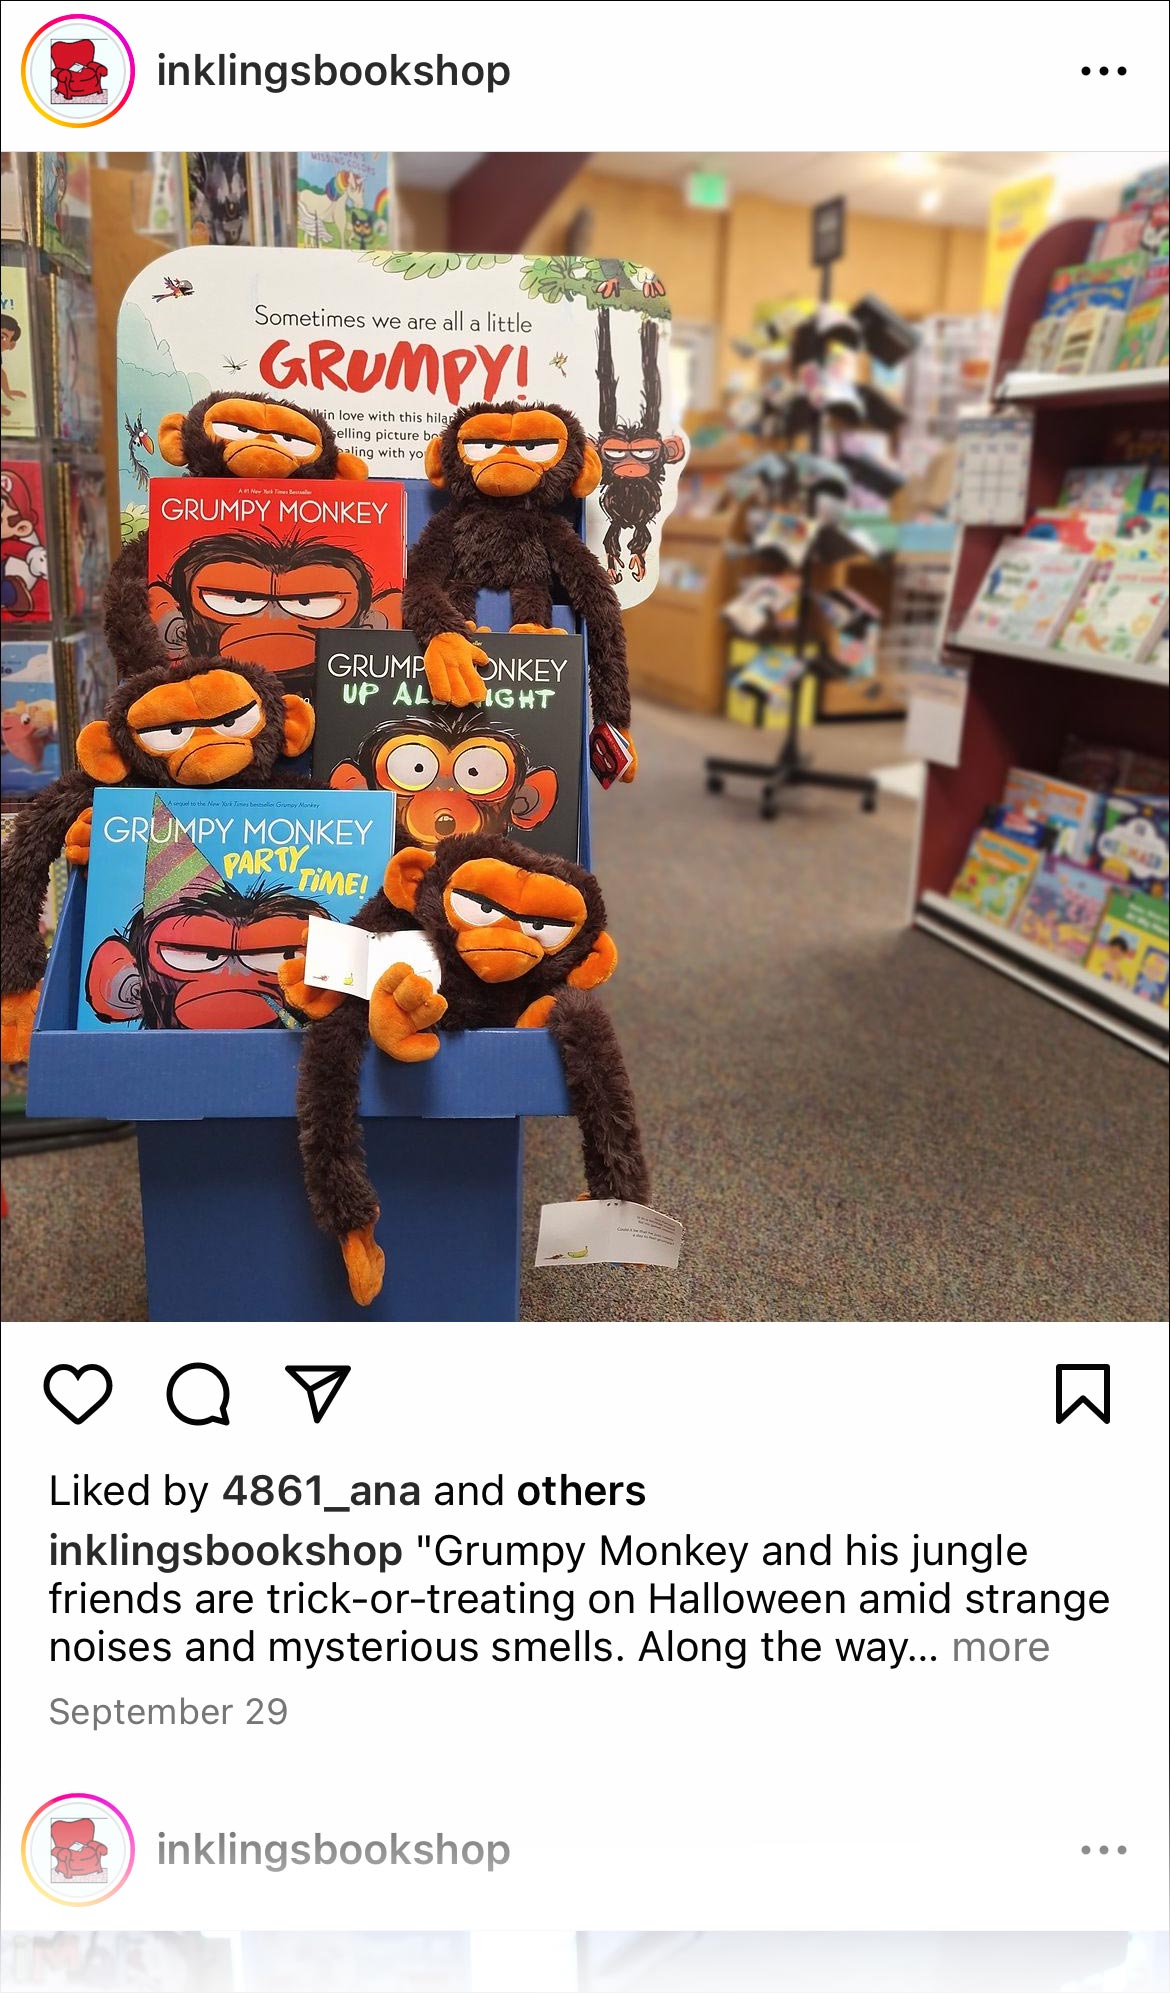Tap the 'Liked by' text line
1170x1993 pixels.
pyautogui.click(x=347, y=1491)
